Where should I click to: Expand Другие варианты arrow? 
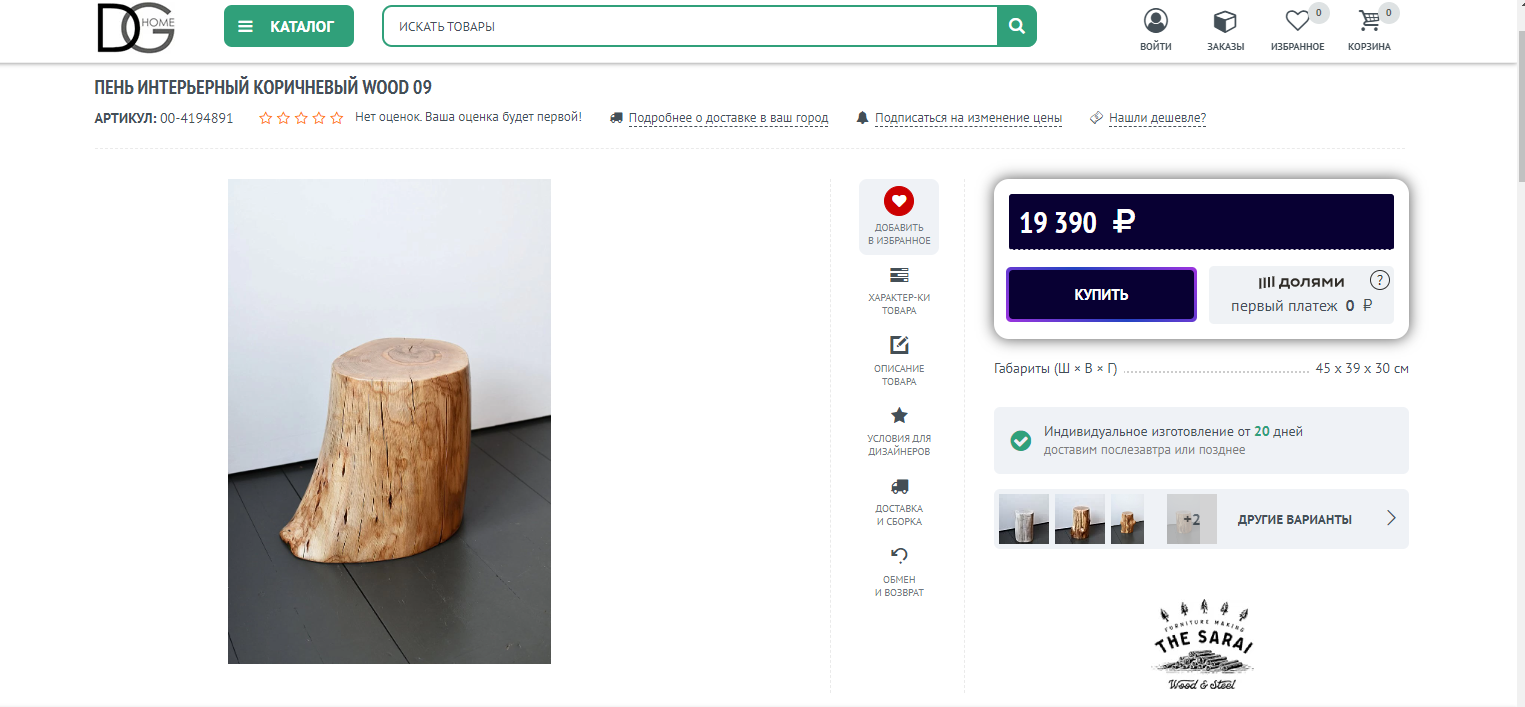[x=1391, y=519]
